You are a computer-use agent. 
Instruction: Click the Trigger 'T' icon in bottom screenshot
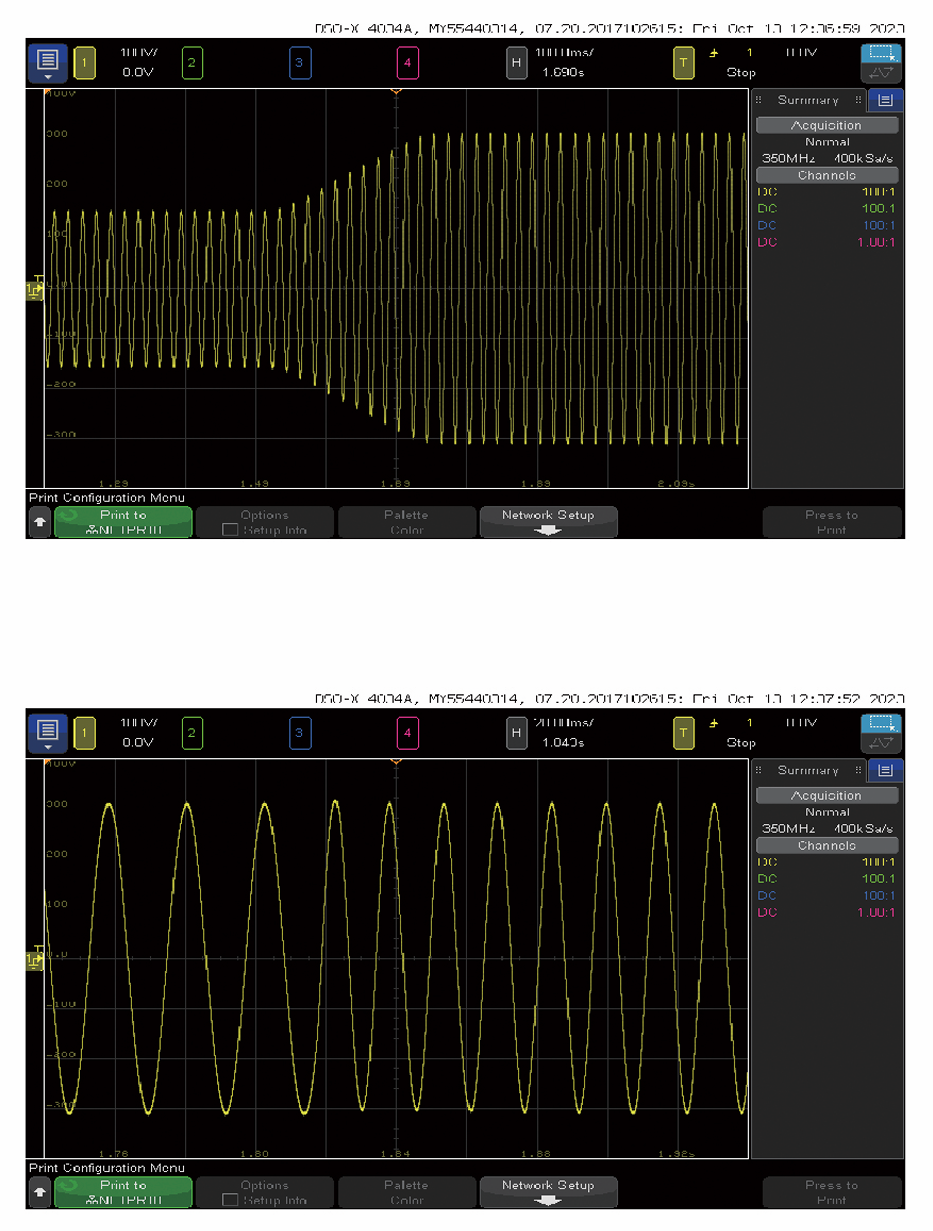click(x=683, y=734)
